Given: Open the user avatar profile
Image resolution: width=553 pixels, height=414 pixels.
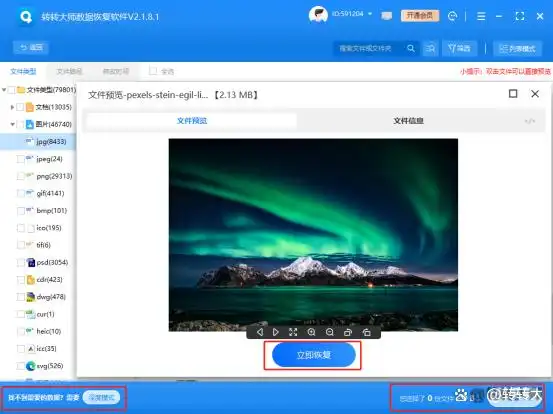Looking at the screenshot, I should pyautogui.click(x=318, y=15).
